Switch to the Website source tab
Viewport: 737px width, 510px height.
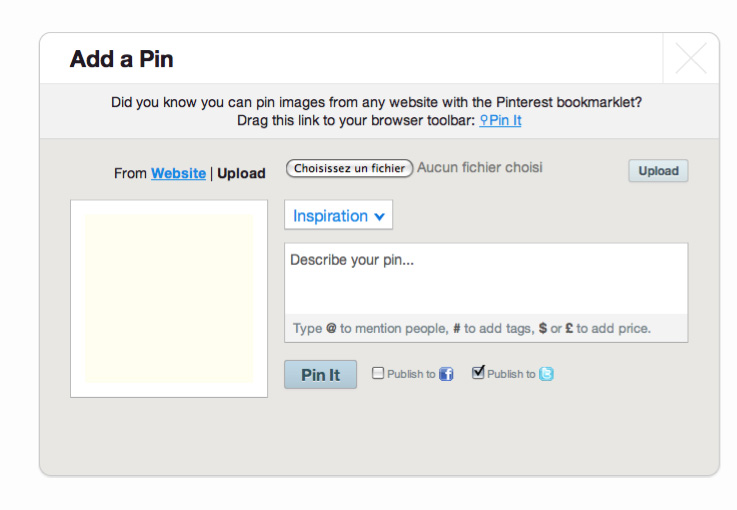[178, 173]
